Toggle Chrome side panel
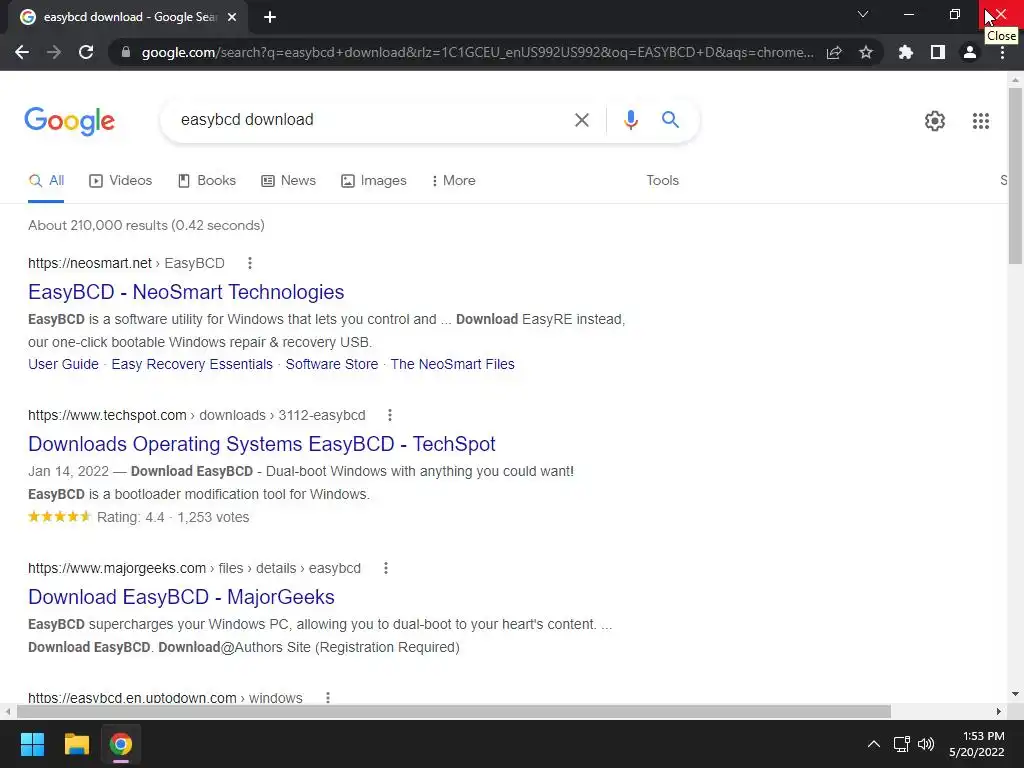This screenshot has width=1024, height=768. point(937,52)
